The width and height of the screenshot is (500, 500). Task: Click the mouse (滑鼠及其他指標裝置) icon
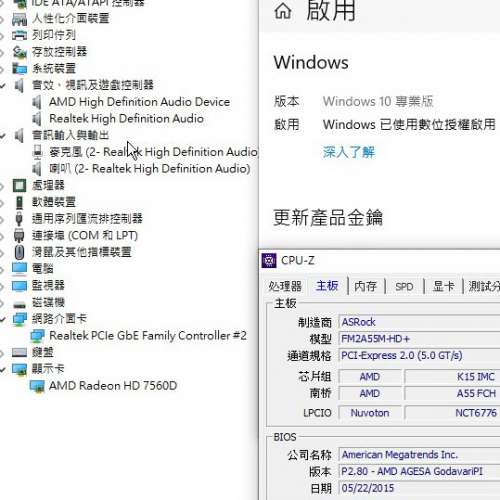pyautogui.click(x=19, y=252)
